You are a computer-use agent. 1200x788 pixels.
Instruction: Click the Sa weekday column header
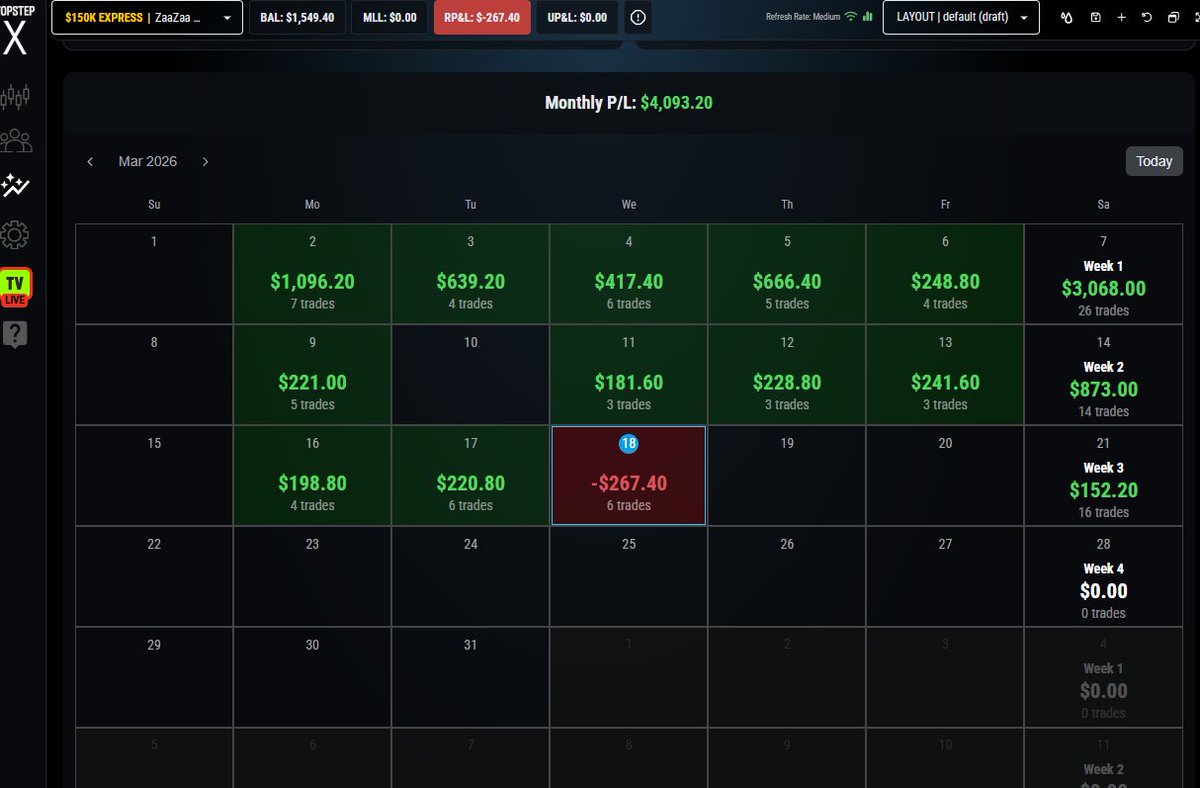pos(1103,204)
